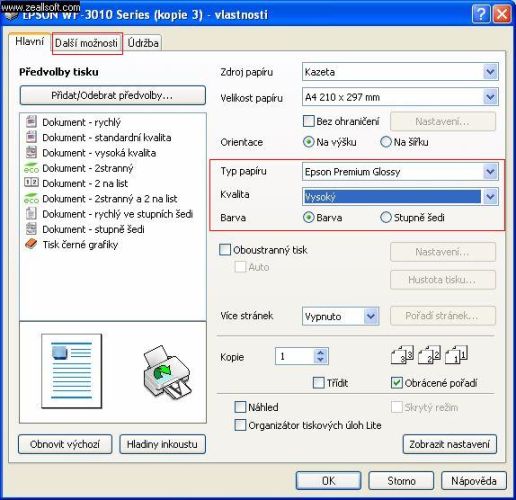Click icon of Dokument - rychlý ve stupních šedi
Screen dimensions: 516x500
(x=31, y=213)
